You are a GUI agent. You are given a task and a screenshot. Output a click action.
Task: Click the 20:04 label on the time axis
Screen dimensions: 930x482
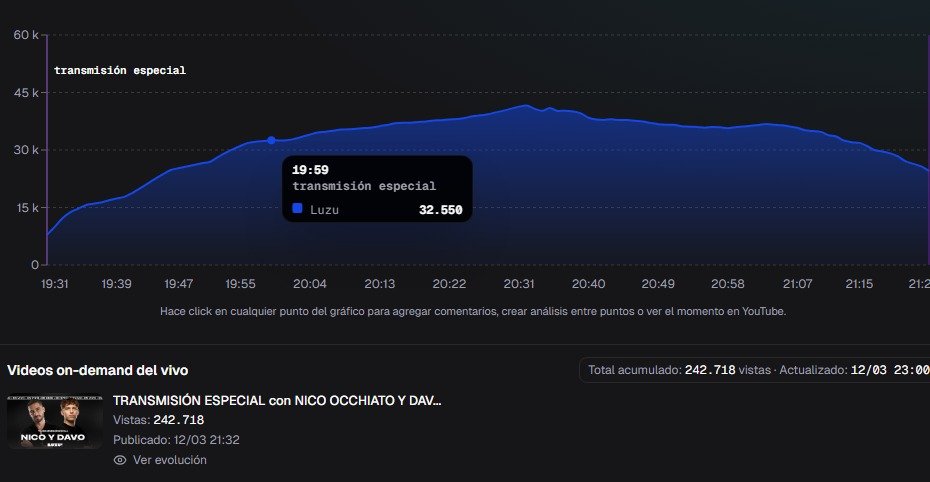coord(310,284)
